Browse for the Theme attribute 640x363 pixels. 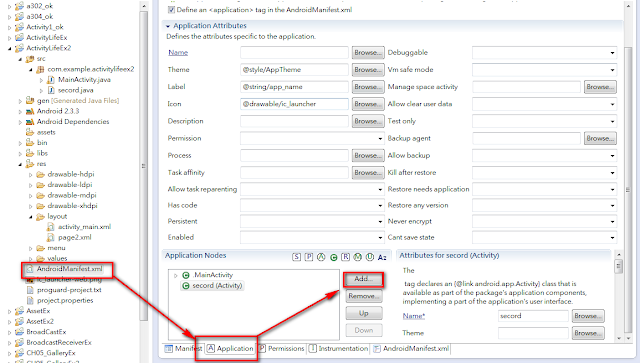point(368,70)
